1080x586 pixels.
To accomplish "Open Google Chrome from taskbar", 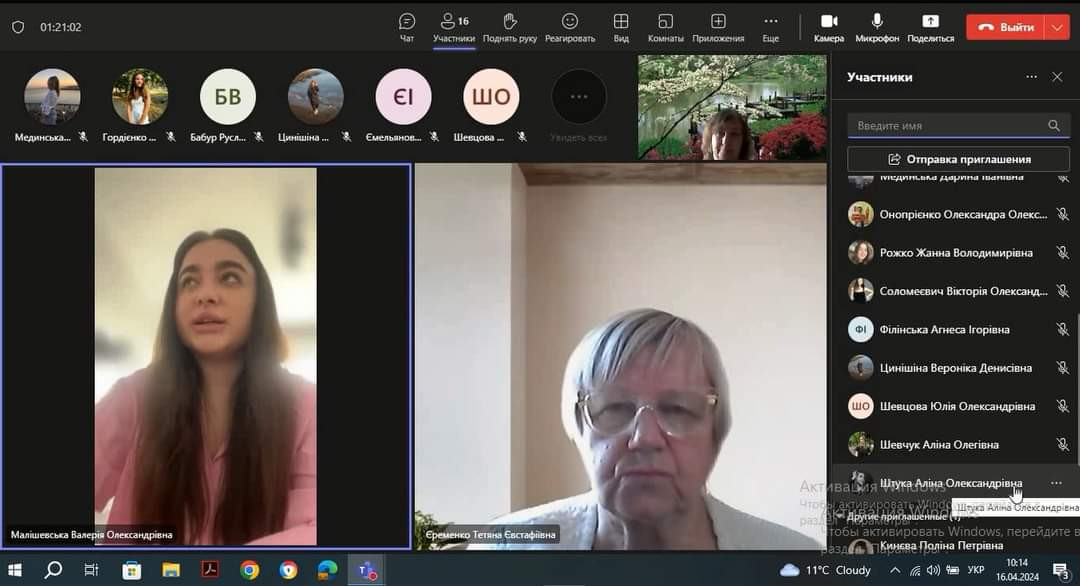I will pos(249,569).
